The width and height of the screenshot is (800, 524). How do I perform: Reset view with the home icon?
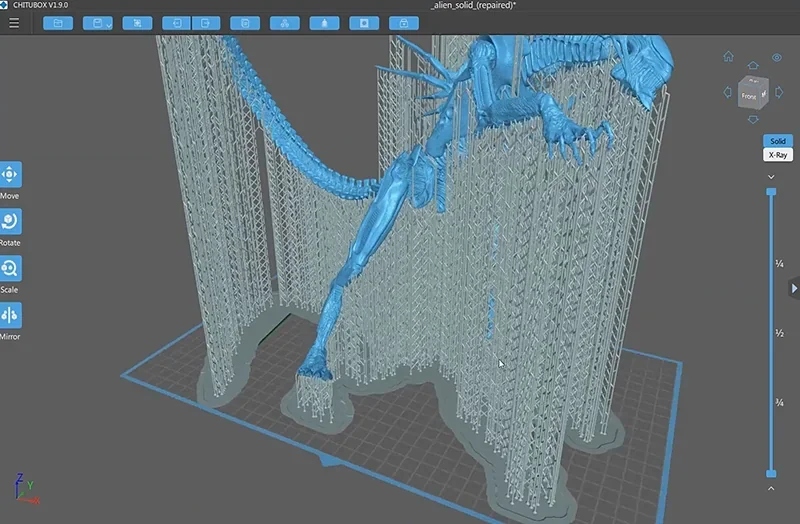point(729,56)
